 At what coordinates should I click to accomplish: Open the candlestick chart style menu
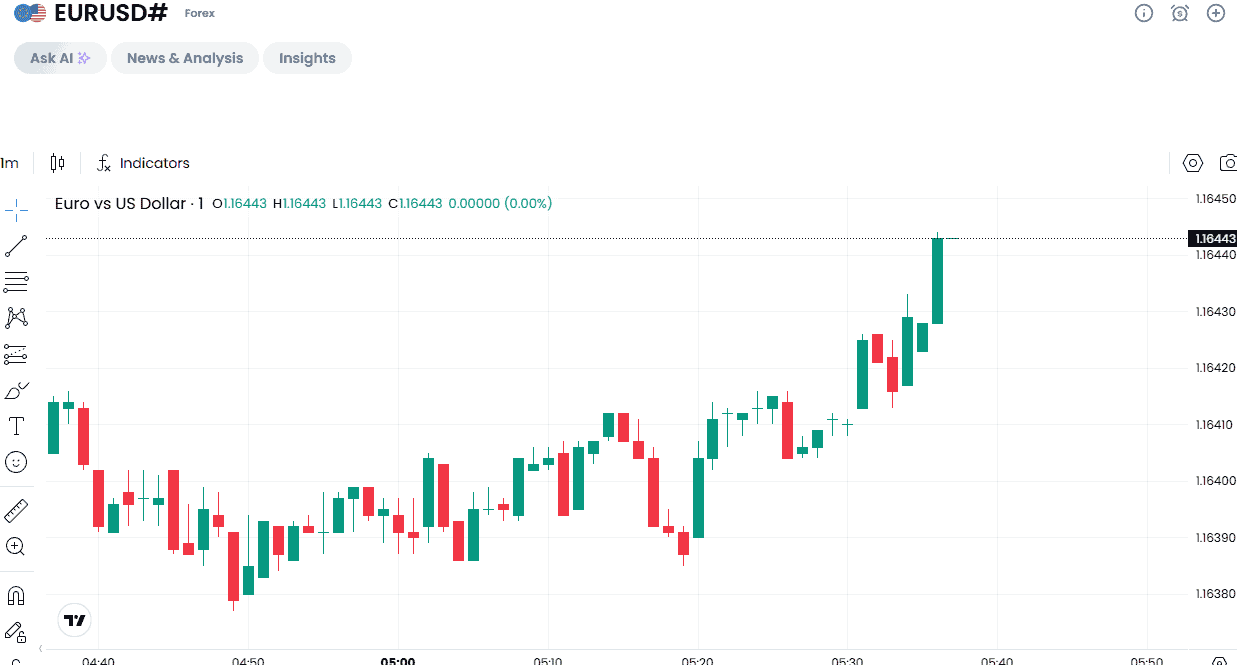pos(57,163)
